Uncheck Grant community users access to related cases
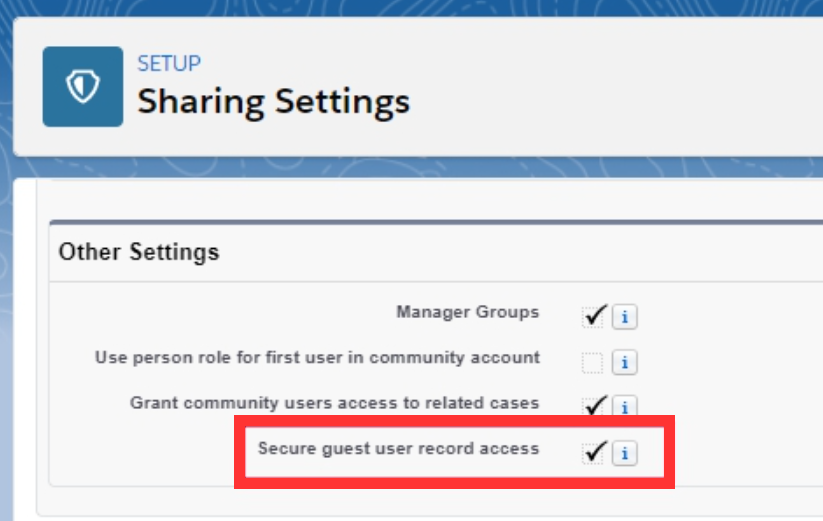Image resolution: width=823 pixels, height=521 pixels. [x=594, y=406]
